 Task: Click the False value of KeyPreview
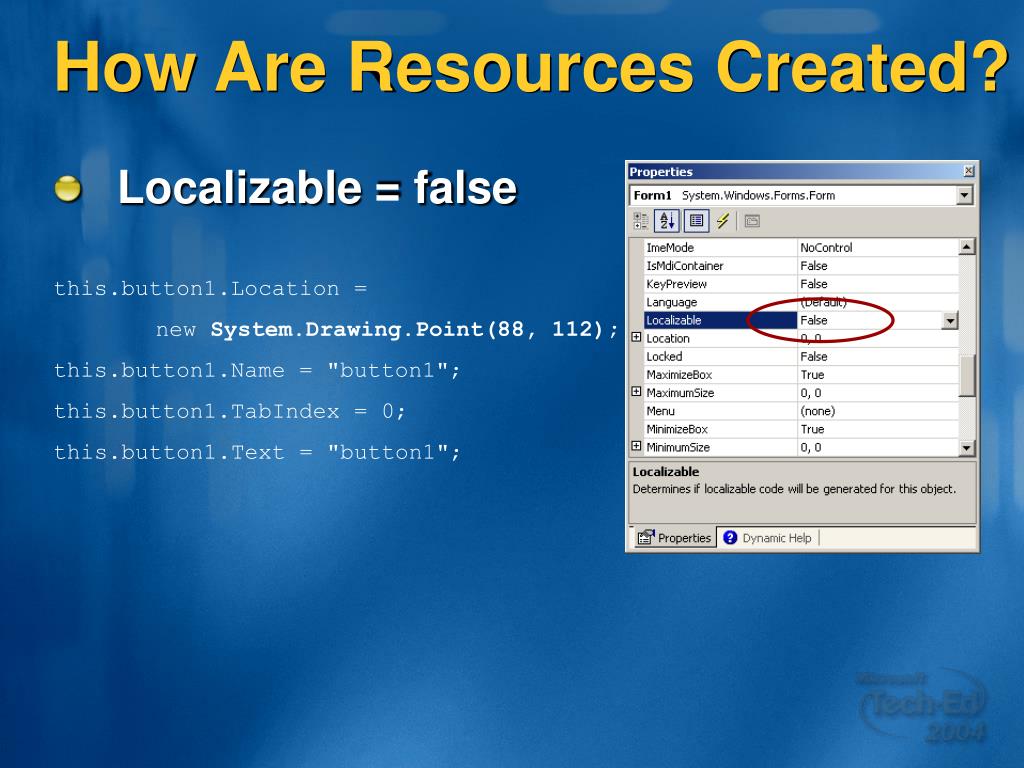tap(814, 284)
